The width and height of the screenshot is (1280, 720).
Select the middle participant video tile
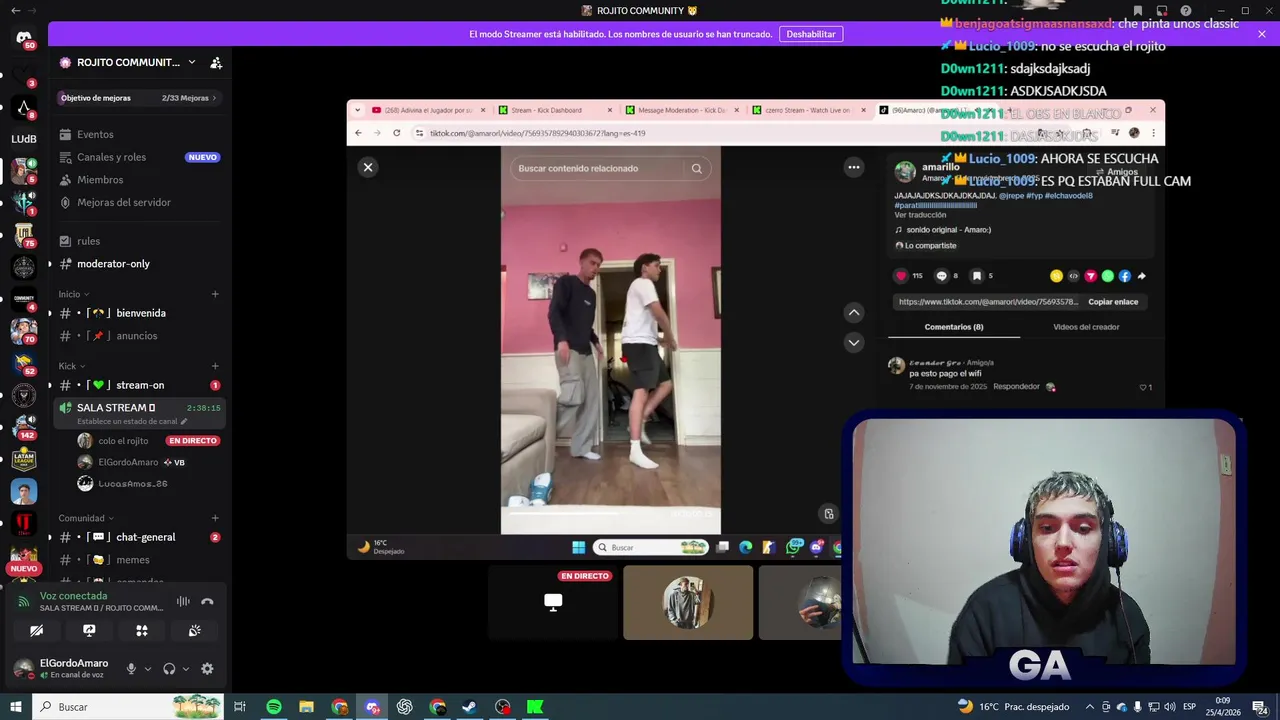click(x=688, y=602)
